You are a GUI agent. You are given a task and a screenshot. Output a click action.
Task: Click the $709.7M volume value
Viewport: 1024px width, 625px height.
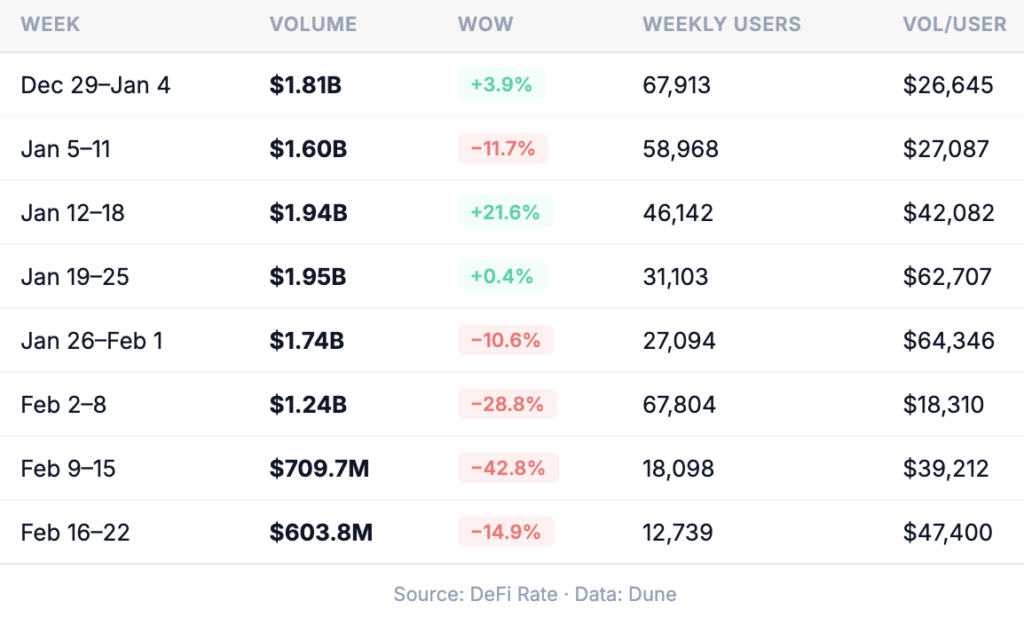[x=319, y=469]
